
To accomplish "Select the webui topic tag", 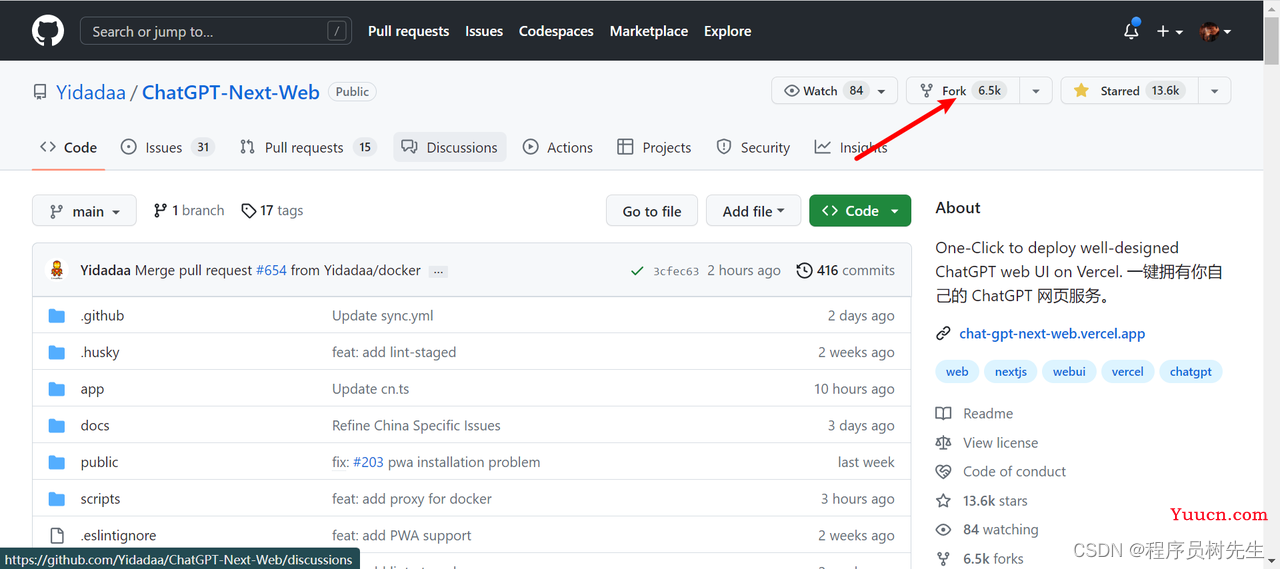I will click(x=1069, y=371).
